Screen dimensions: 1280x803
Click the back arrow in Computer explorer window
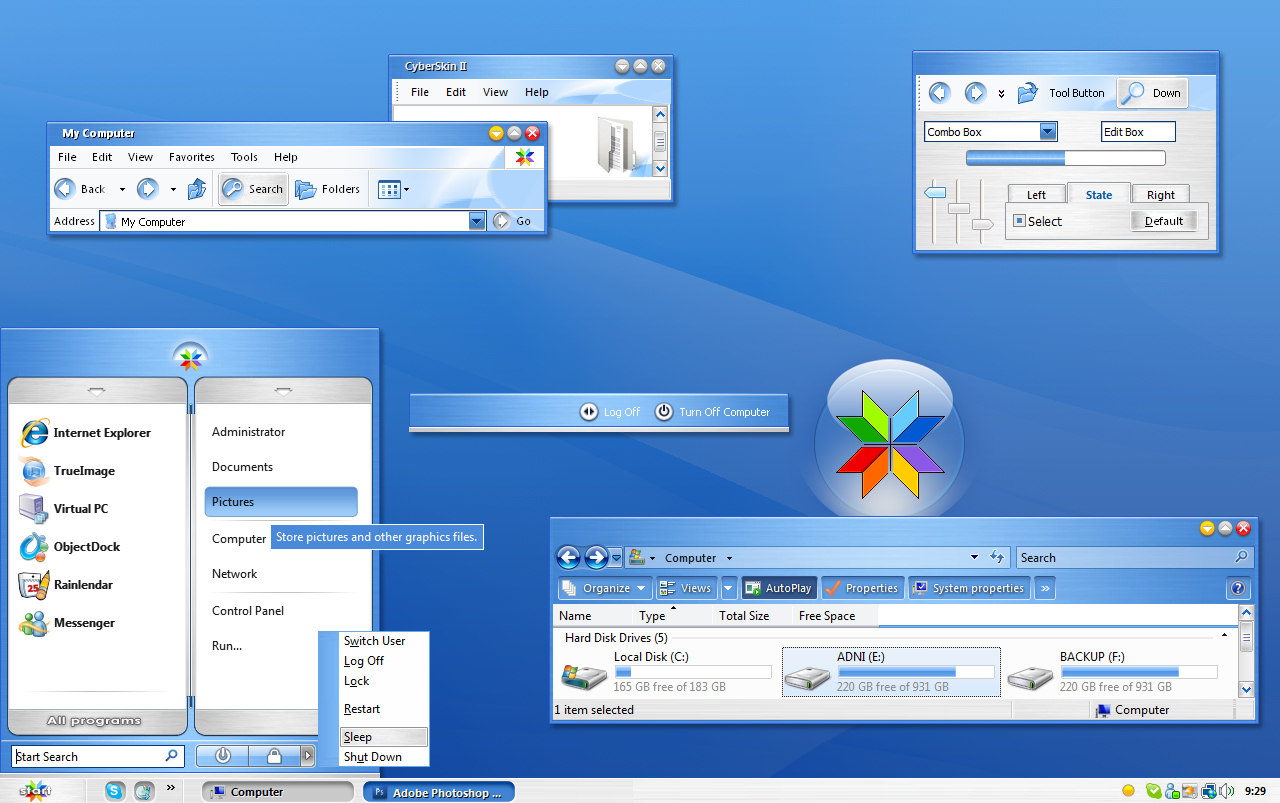pos(568,557)
